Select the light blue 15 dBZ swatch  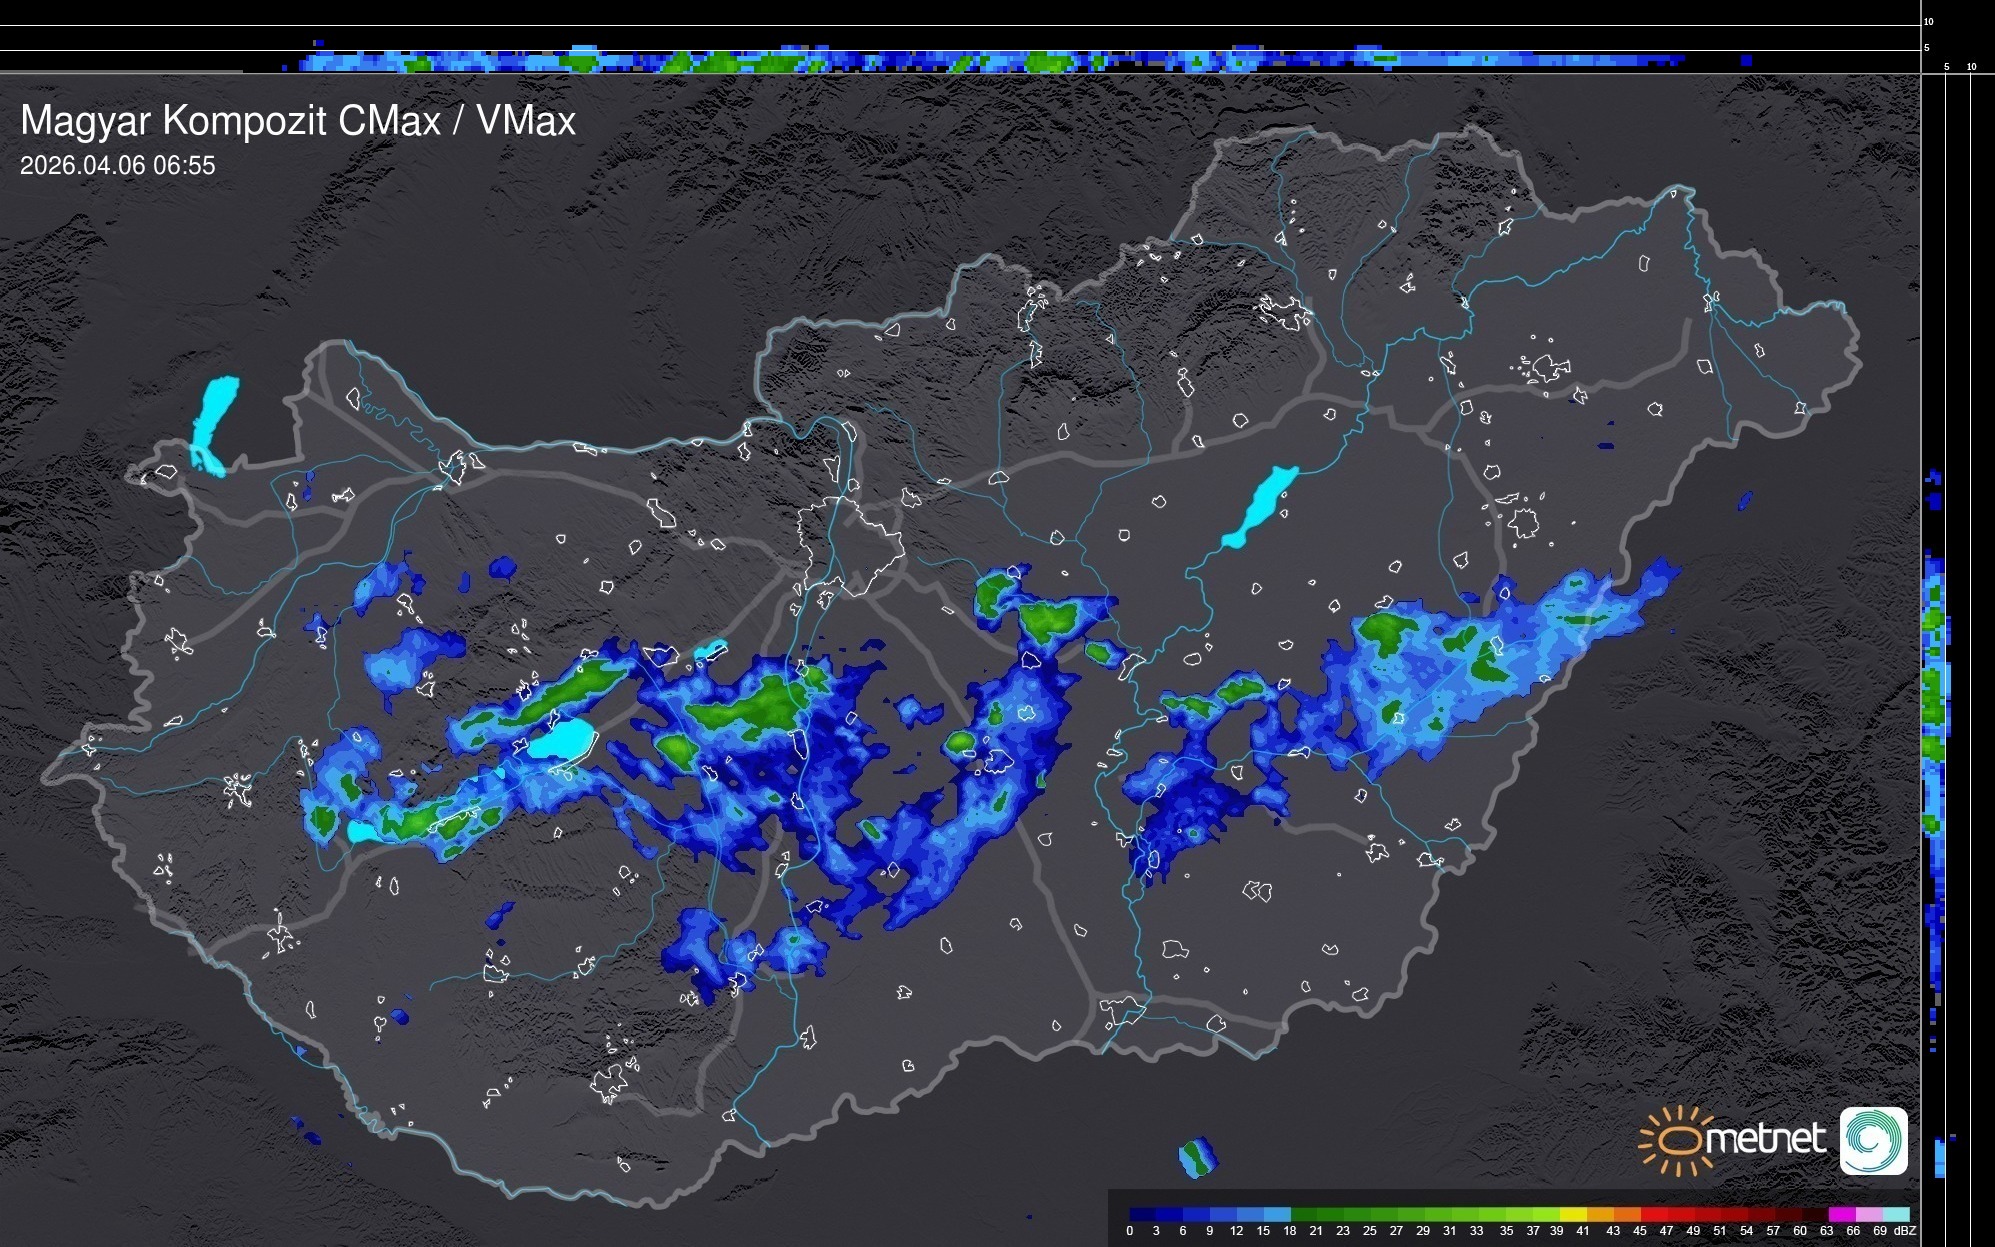pos(1277,1214)
